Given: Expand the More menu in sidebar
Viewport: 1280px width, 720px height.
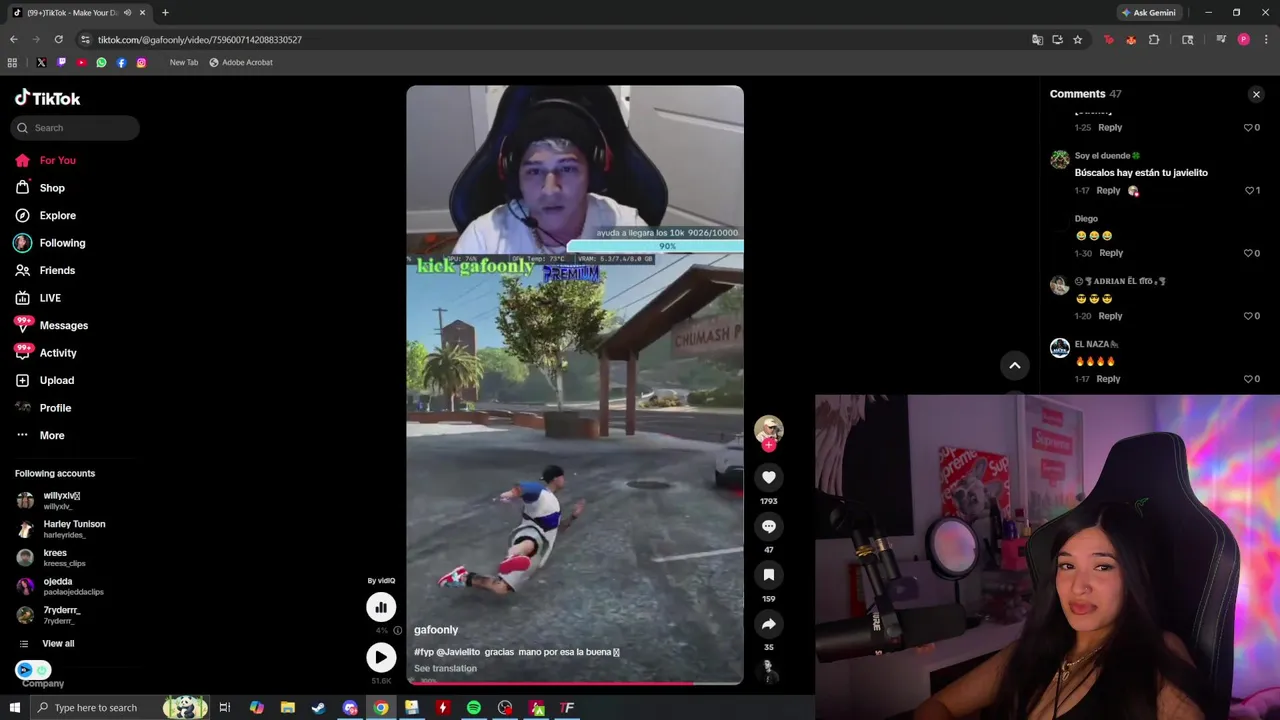Looking at the screenshot, I should tap(40, 435).
